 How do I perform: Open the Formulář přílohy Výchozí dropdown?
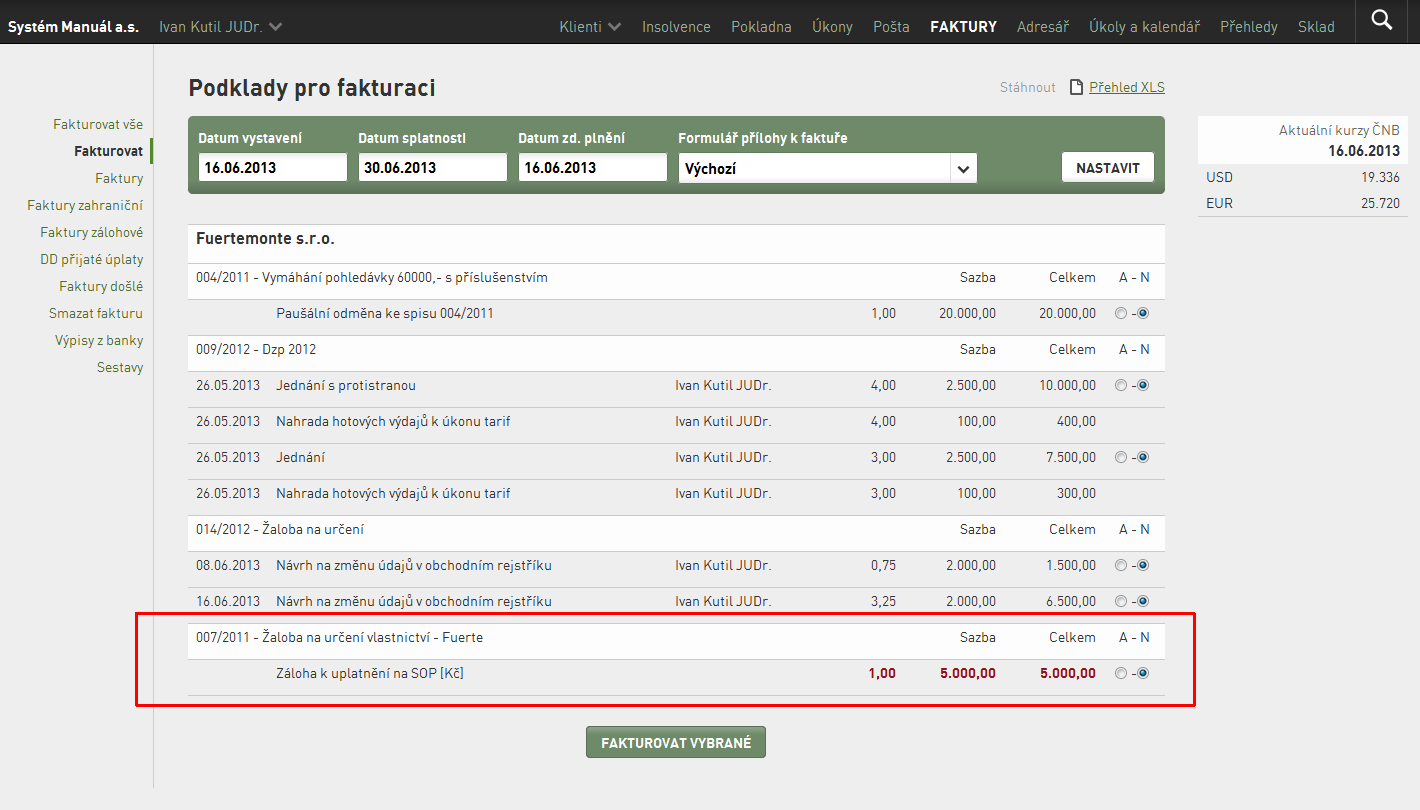(x=827, y=168)
